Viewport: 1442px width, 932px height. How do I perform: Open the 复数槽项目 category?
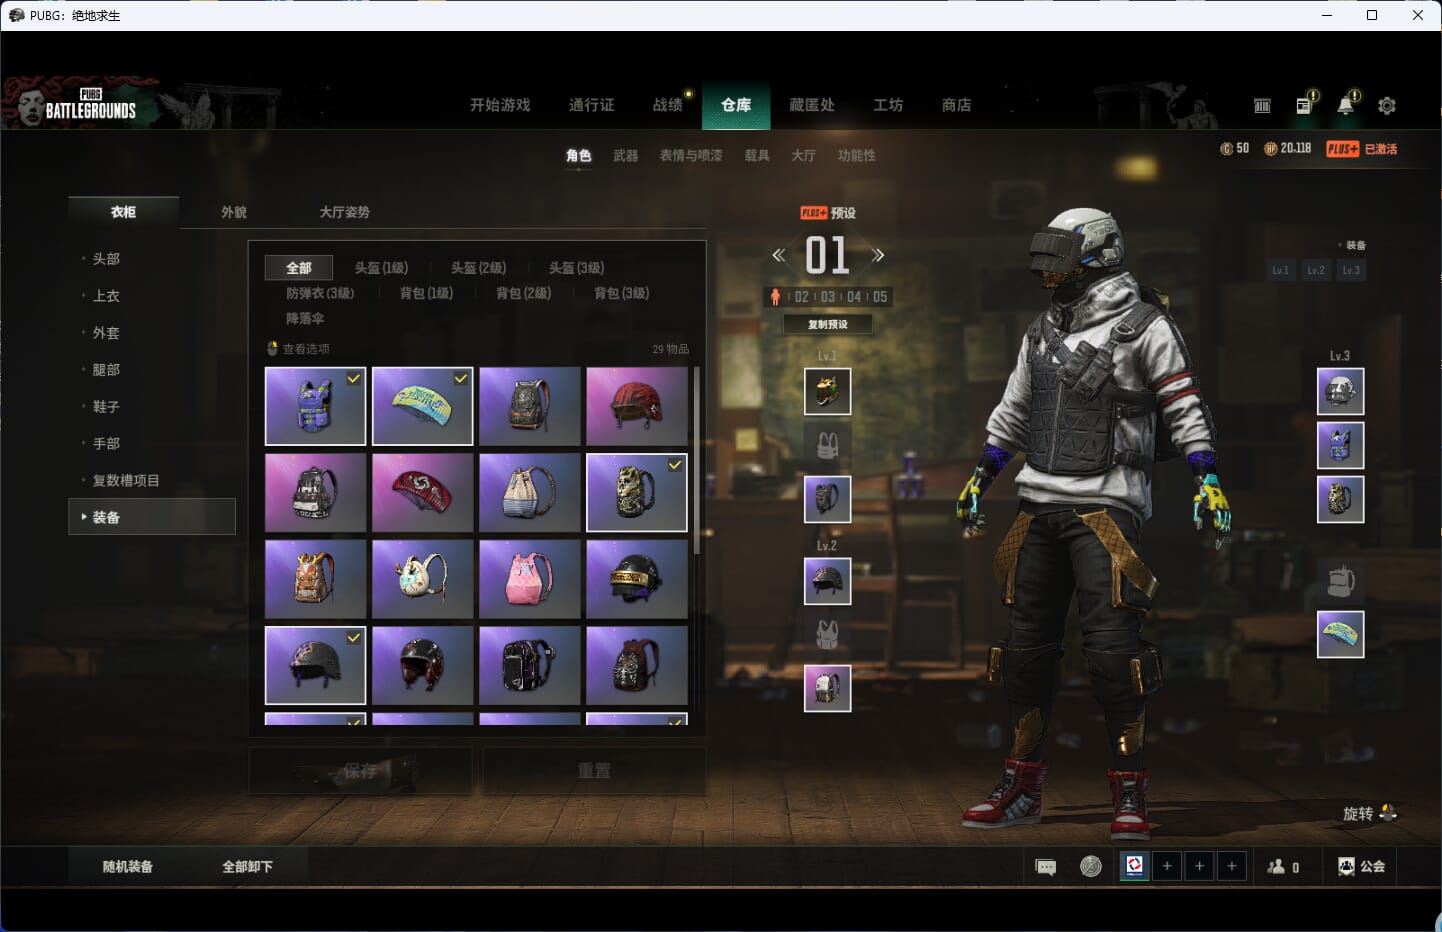click(x=125, y=481)
